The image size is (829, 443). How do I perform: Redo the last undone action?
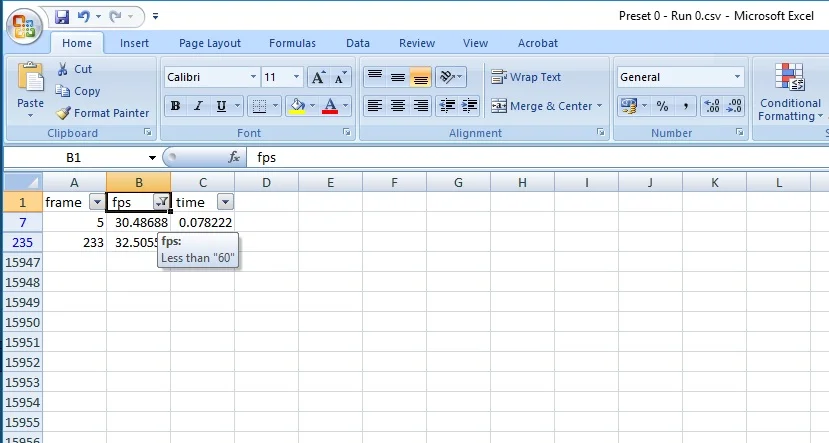point(115,17)
